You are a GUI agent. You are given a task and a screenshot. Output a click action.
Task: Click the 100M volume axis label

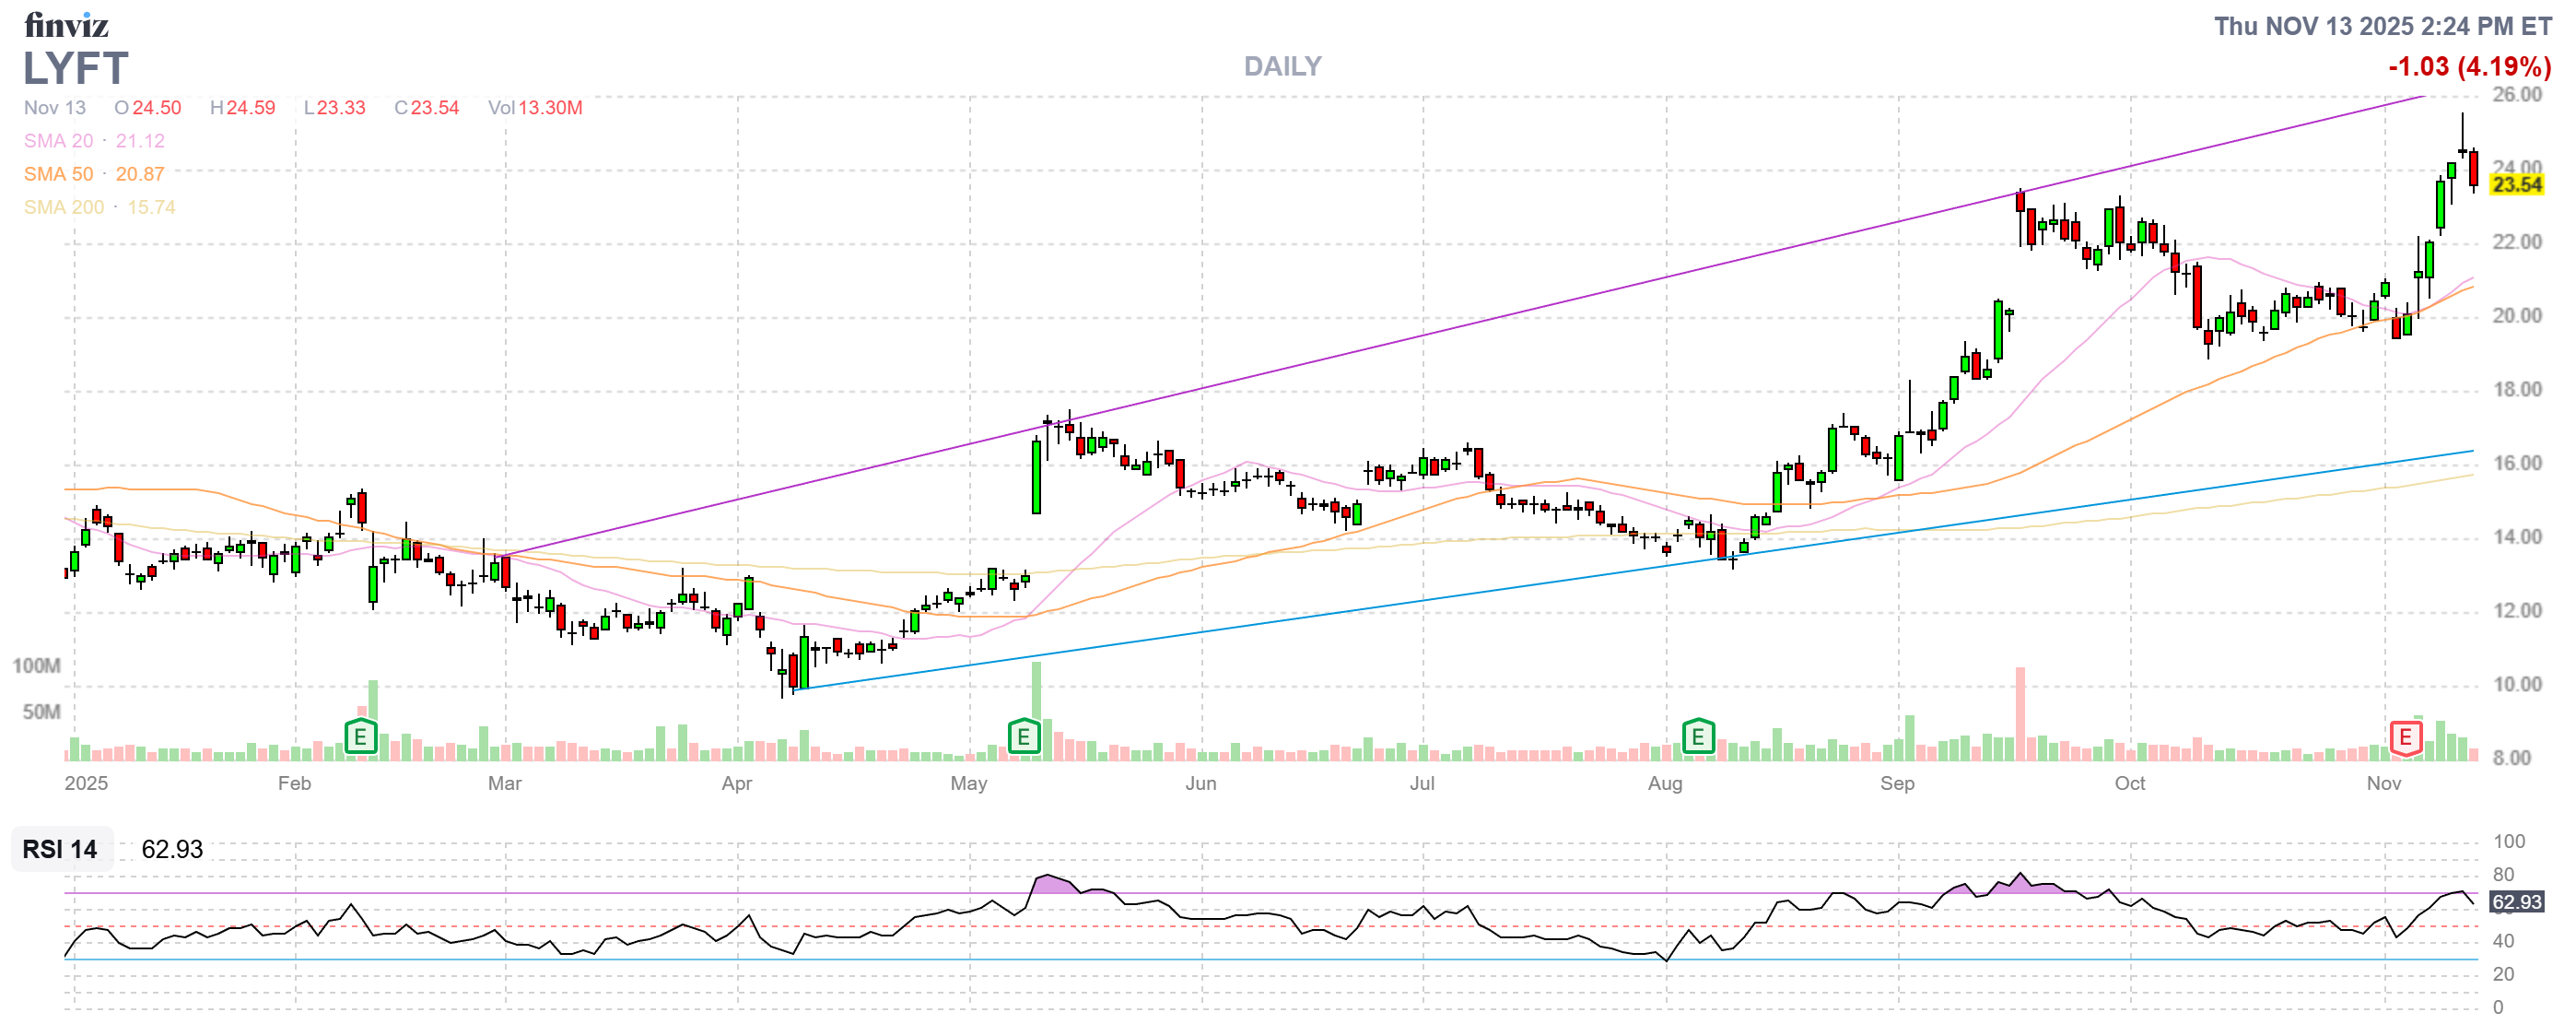click(36, 666)
